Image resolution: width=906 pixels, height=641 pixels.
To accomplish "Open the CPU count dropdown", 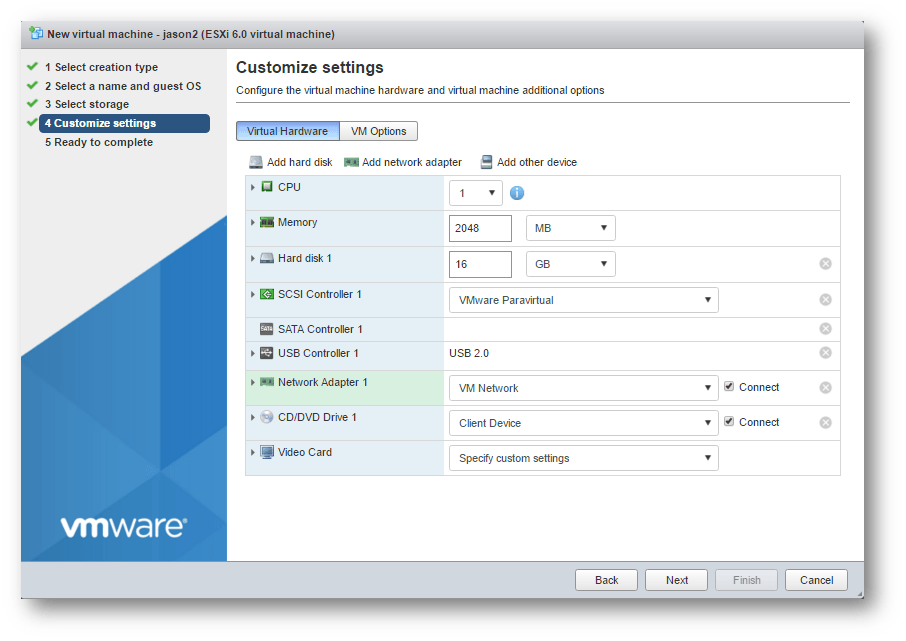I will click(476, 193).
